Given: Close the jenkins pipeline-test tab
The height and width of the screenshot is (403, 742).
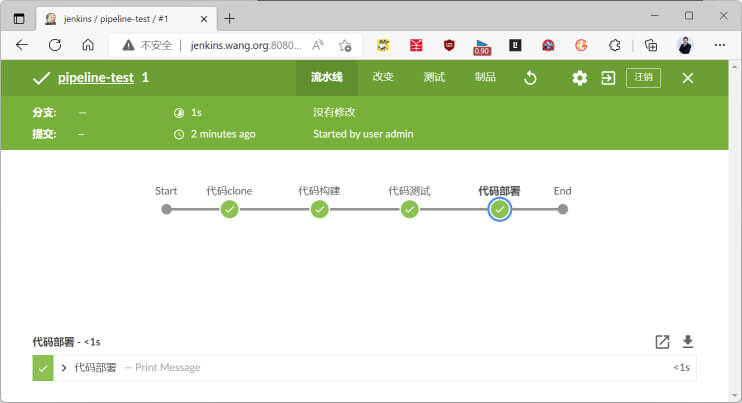Looking at the screenshot, I should [203, 19].
